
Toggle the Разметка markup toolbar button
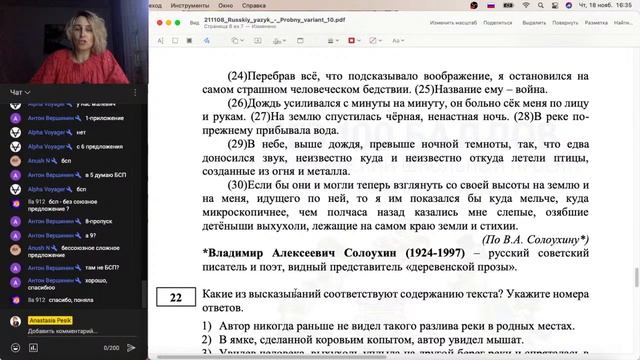pos(596,23)
